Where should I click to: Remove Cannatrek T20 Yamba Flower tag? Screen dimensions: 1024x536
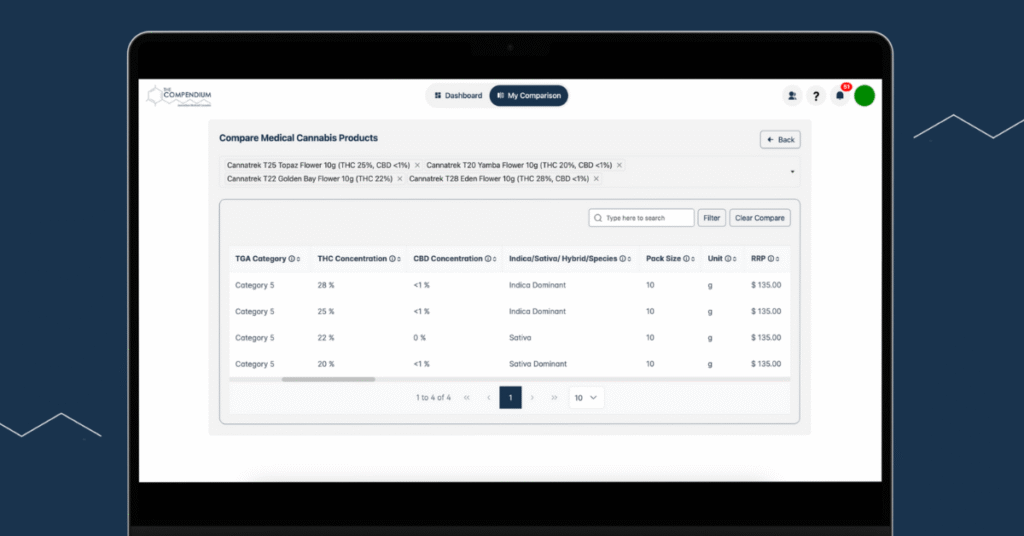619,165
